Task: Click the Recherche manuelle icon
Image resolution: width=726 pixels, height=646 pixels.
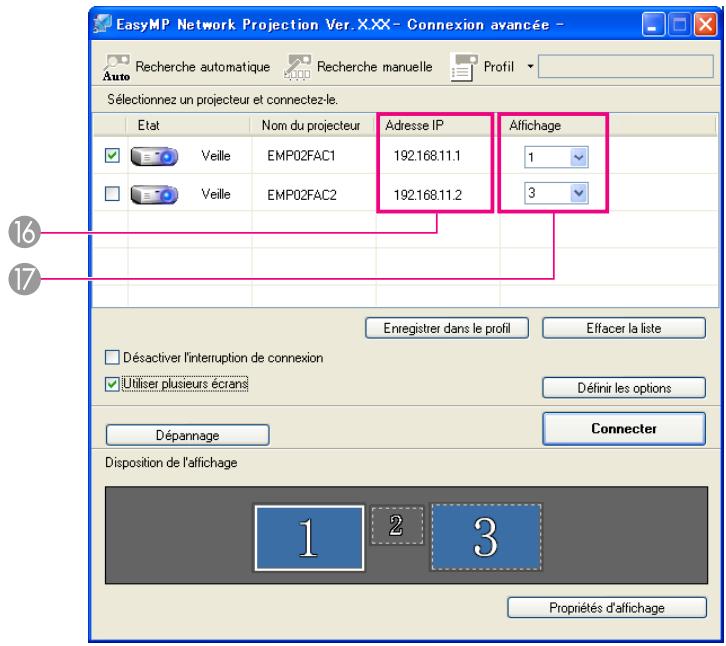Action: pyautogui.click(x=297, y=68)
